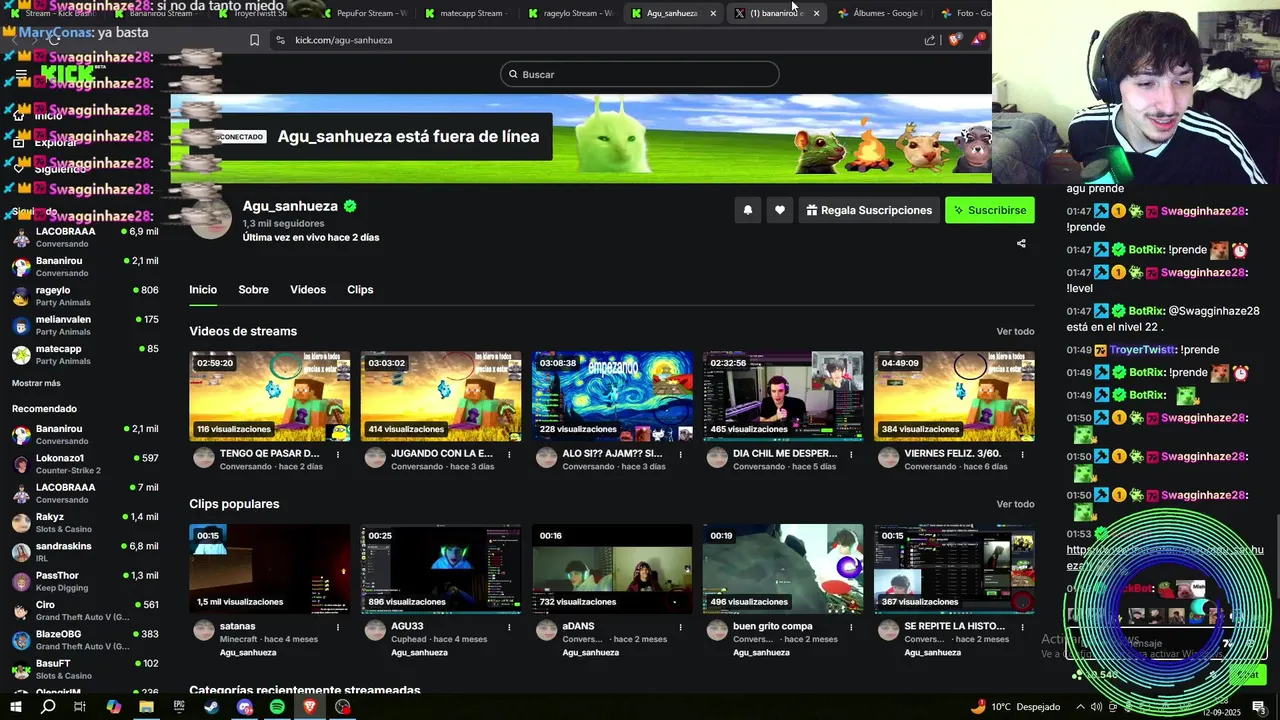Click the share icon below Suscribirse

click(x=1021, y=243)
